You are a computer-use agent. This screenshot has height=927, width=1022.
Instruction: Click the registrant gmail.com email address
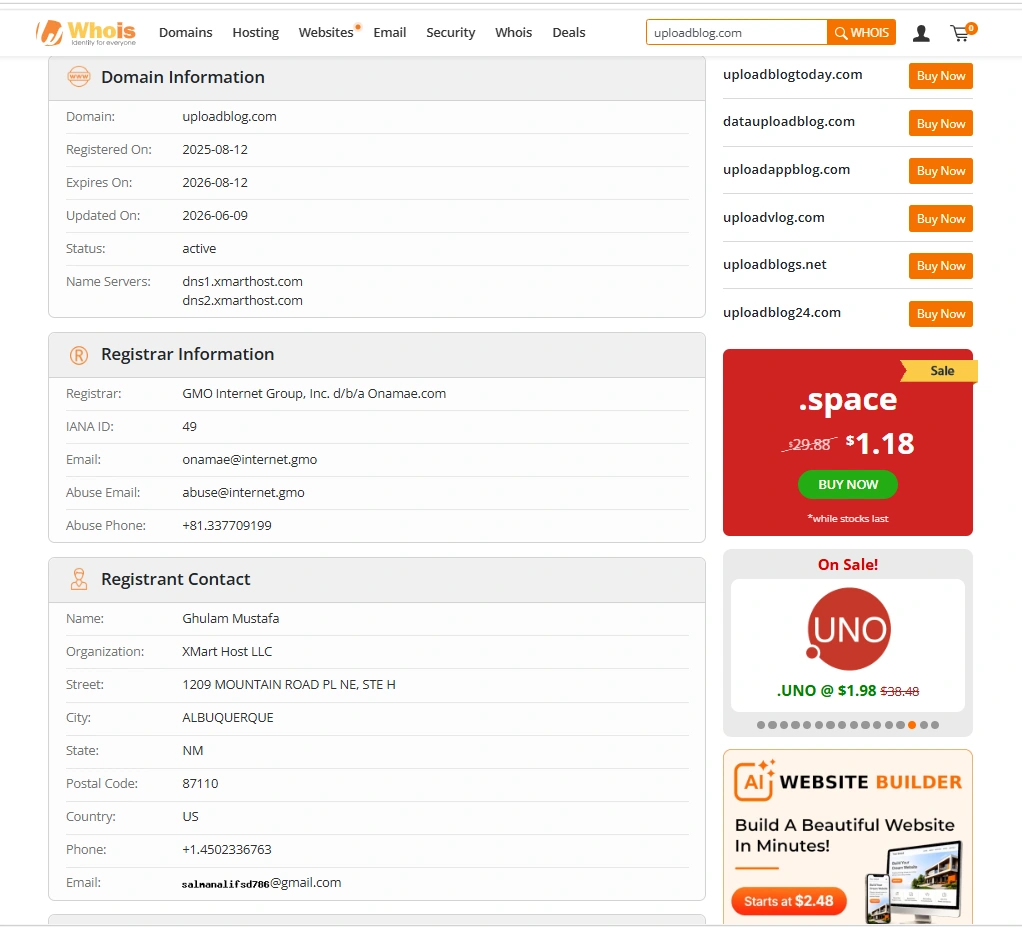tap(261, 883)
